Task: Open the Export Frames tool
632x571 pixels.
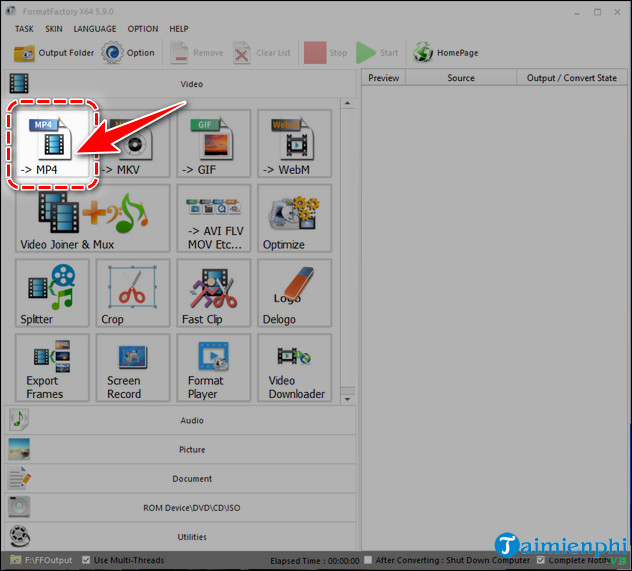Action: [52, 368]
